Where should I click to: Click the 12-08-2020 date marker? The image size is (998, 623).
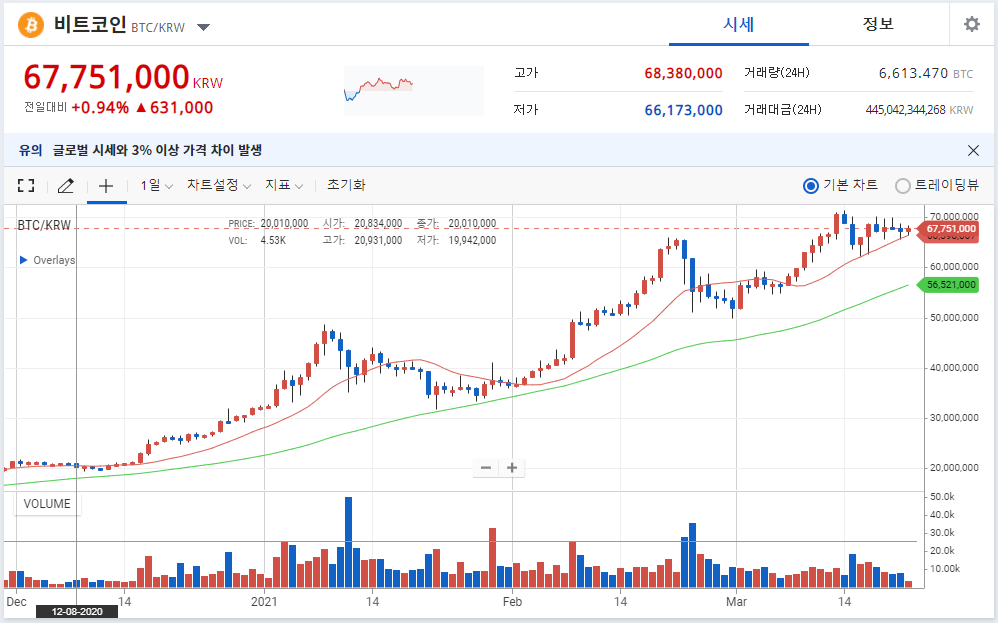click(77, 612)
